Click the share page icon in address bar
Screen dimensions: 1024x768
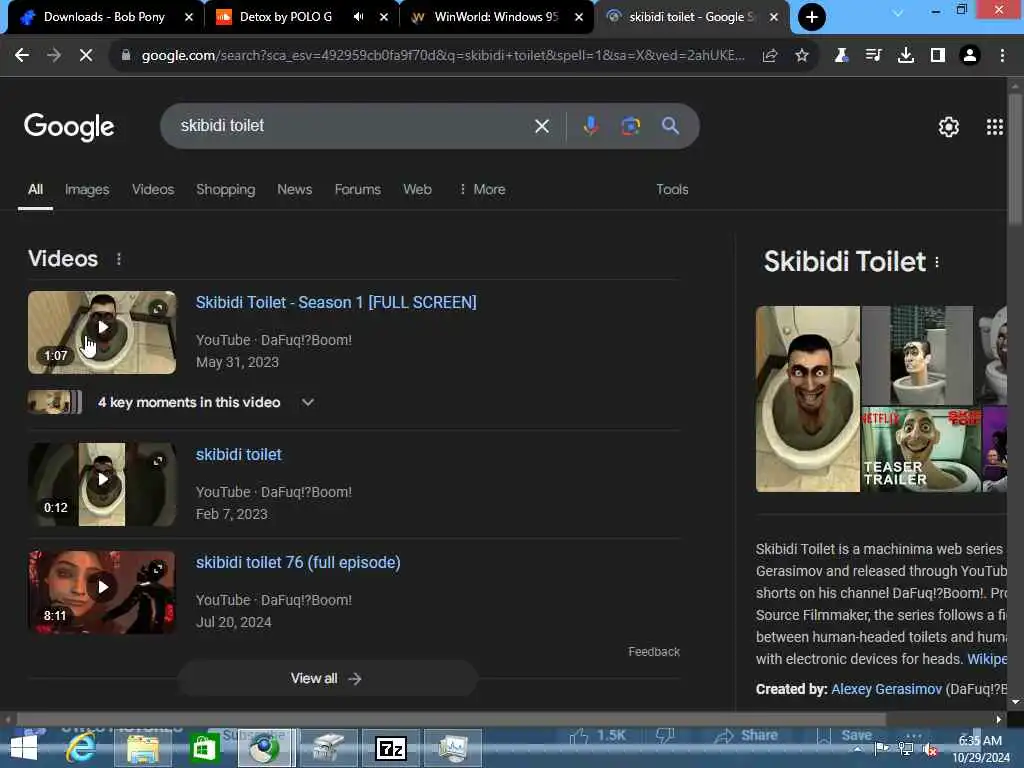770,56
